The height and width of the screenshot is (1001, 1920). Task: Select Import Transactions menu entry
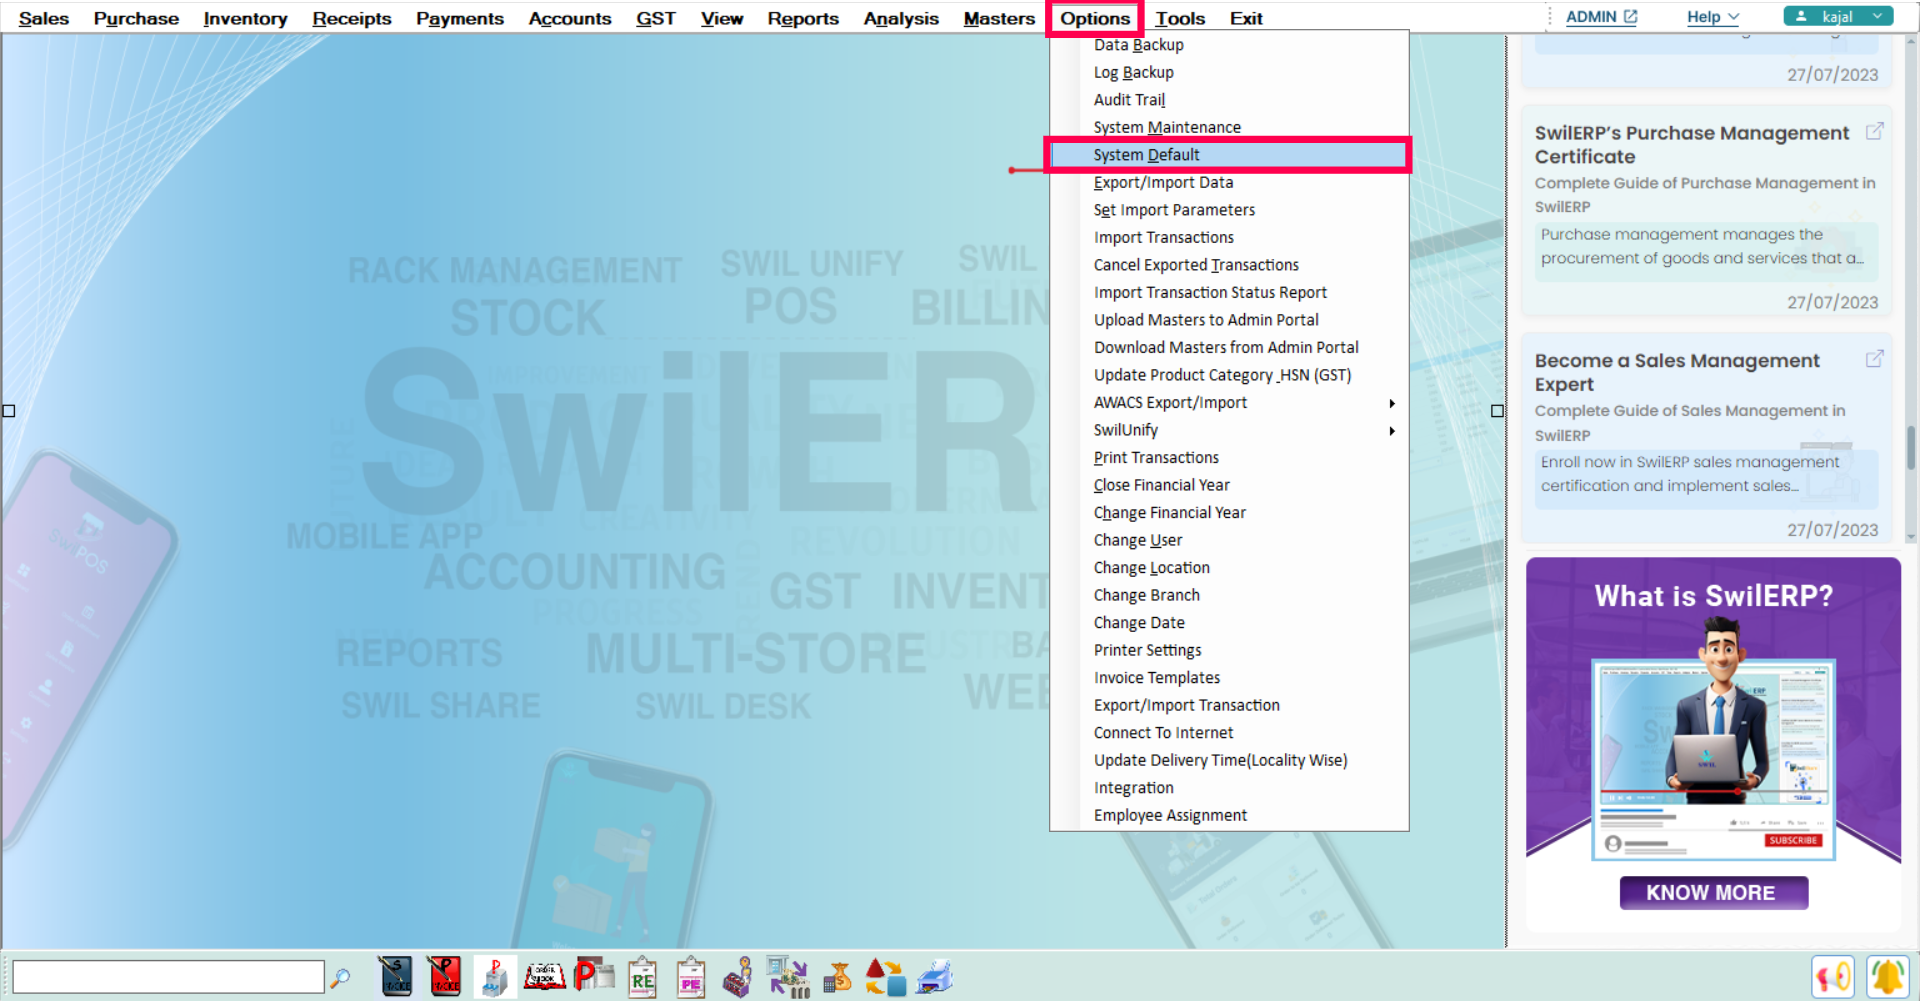[x=1230, y=237]
